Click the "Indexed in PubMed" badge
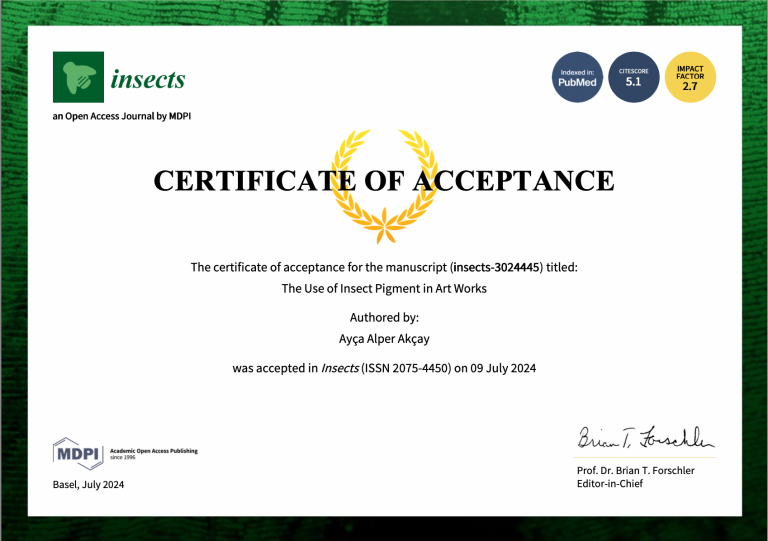This screenshot has height=541, width=768. point(578,77)
